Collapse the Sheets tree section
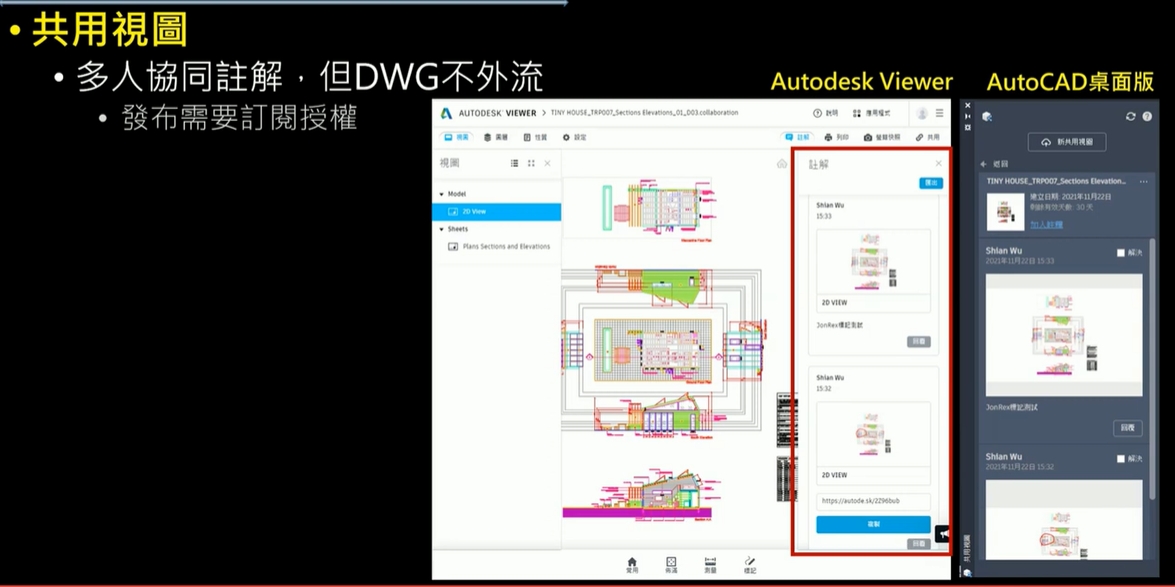Screen dimensions: 1175x587 pyautogui.click(x=441, y=229)
